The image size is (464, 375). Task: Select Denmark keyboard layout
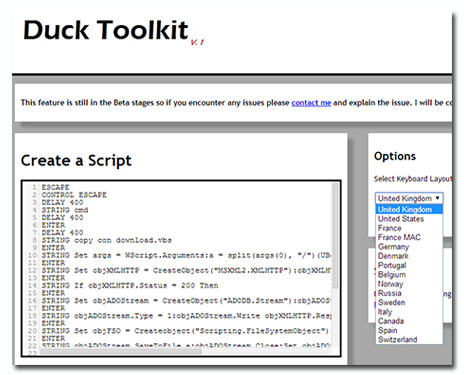coord(409,256)
